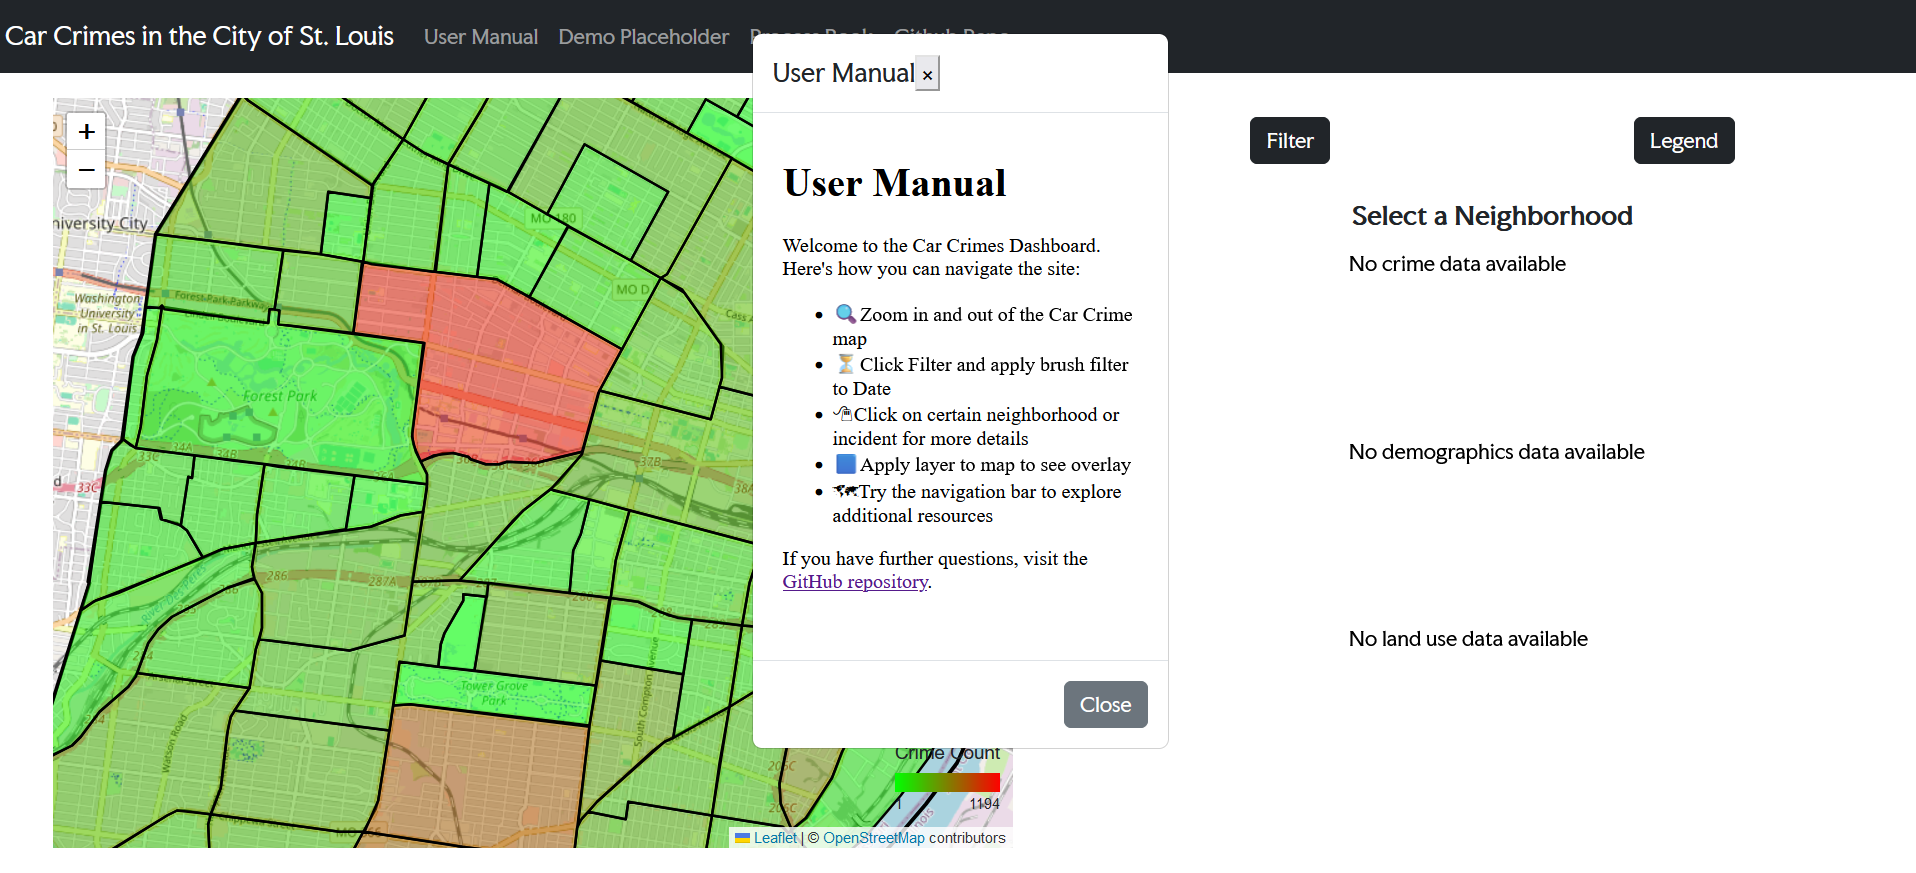The height and width of the screenshot is (873, 1916).
Task: Click the Close button in the modal footer
Action: point(1105,704)
